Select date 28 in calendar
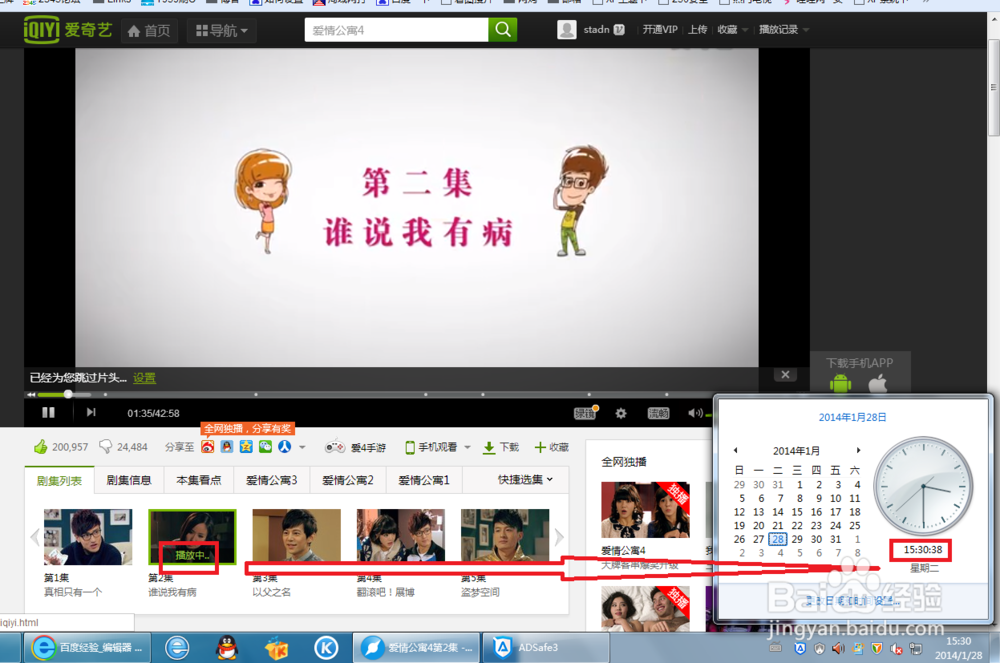Viewport: 1000px width, 663px height. click(777, 539)
